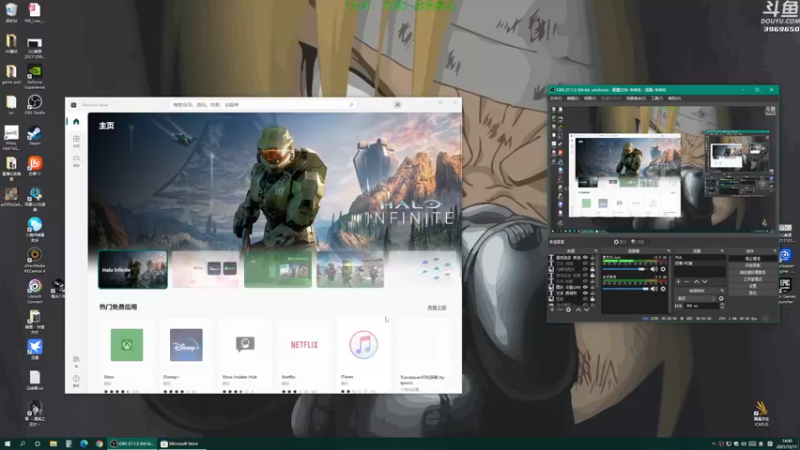Open settings gear of first mixer channel
This screenshot has width=800, height=450.
[663, 269]
